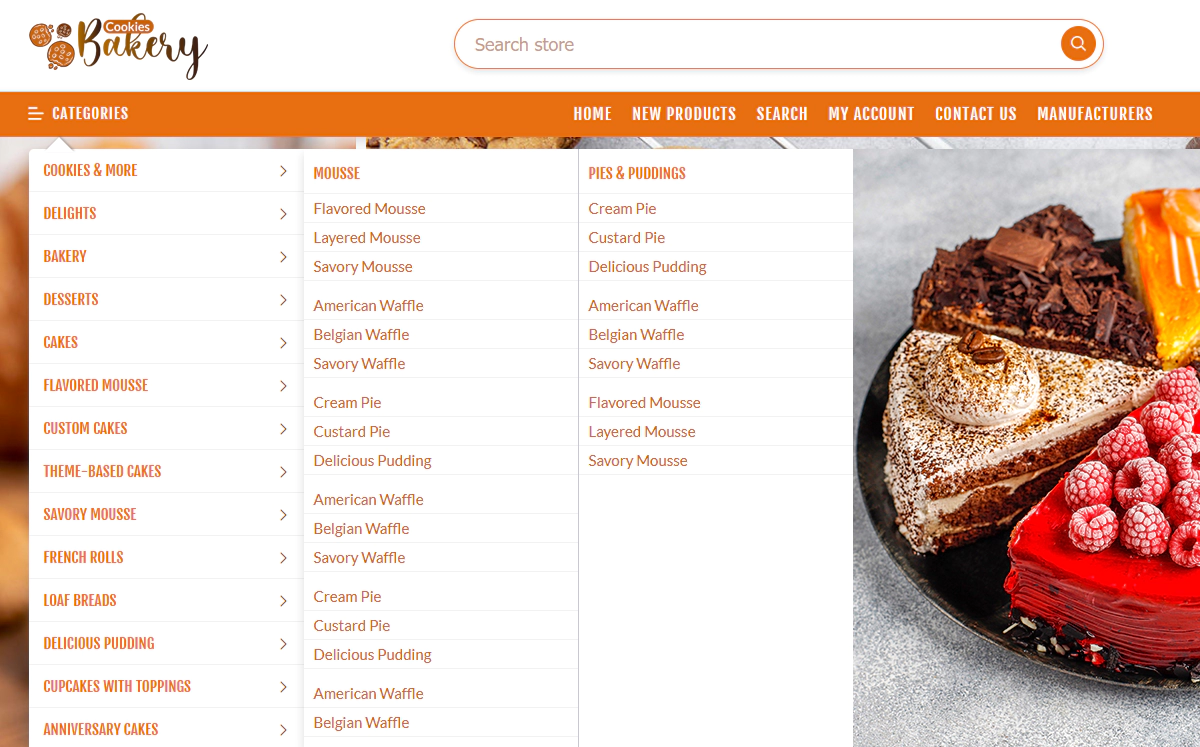1200x747 pixels.
Task: Select Savory Mousse under the MOUSSE heading
Action: 363,266
